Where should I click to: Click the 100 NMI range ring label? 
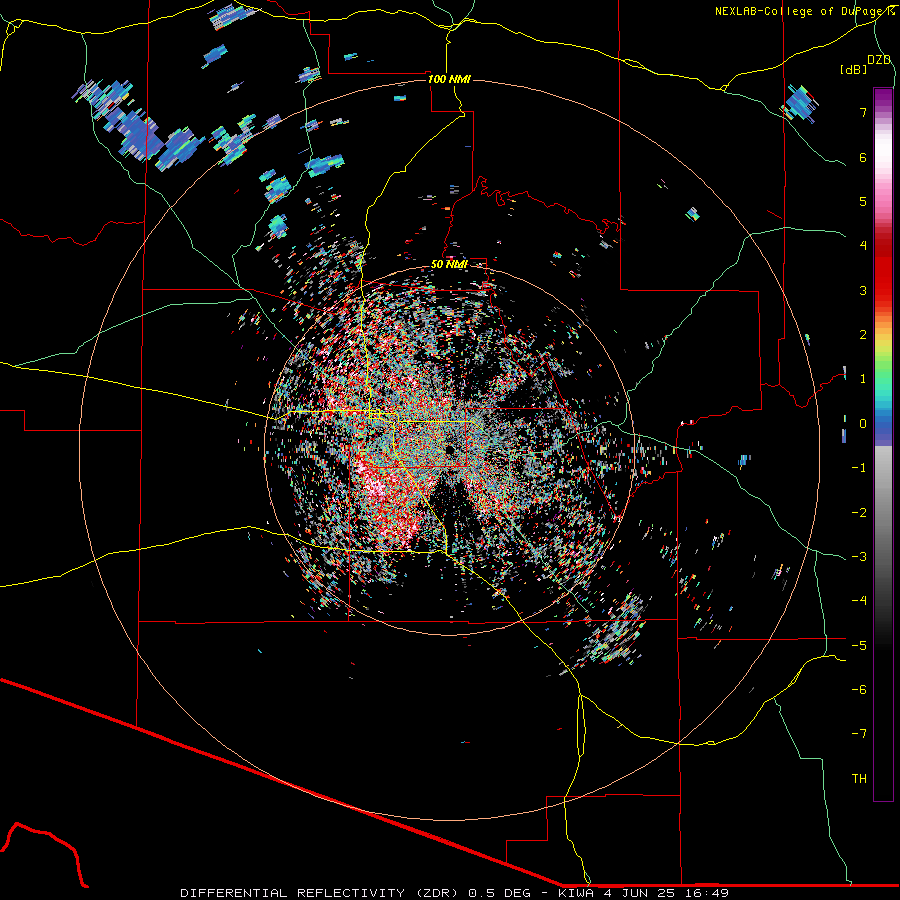pos(449,79)
